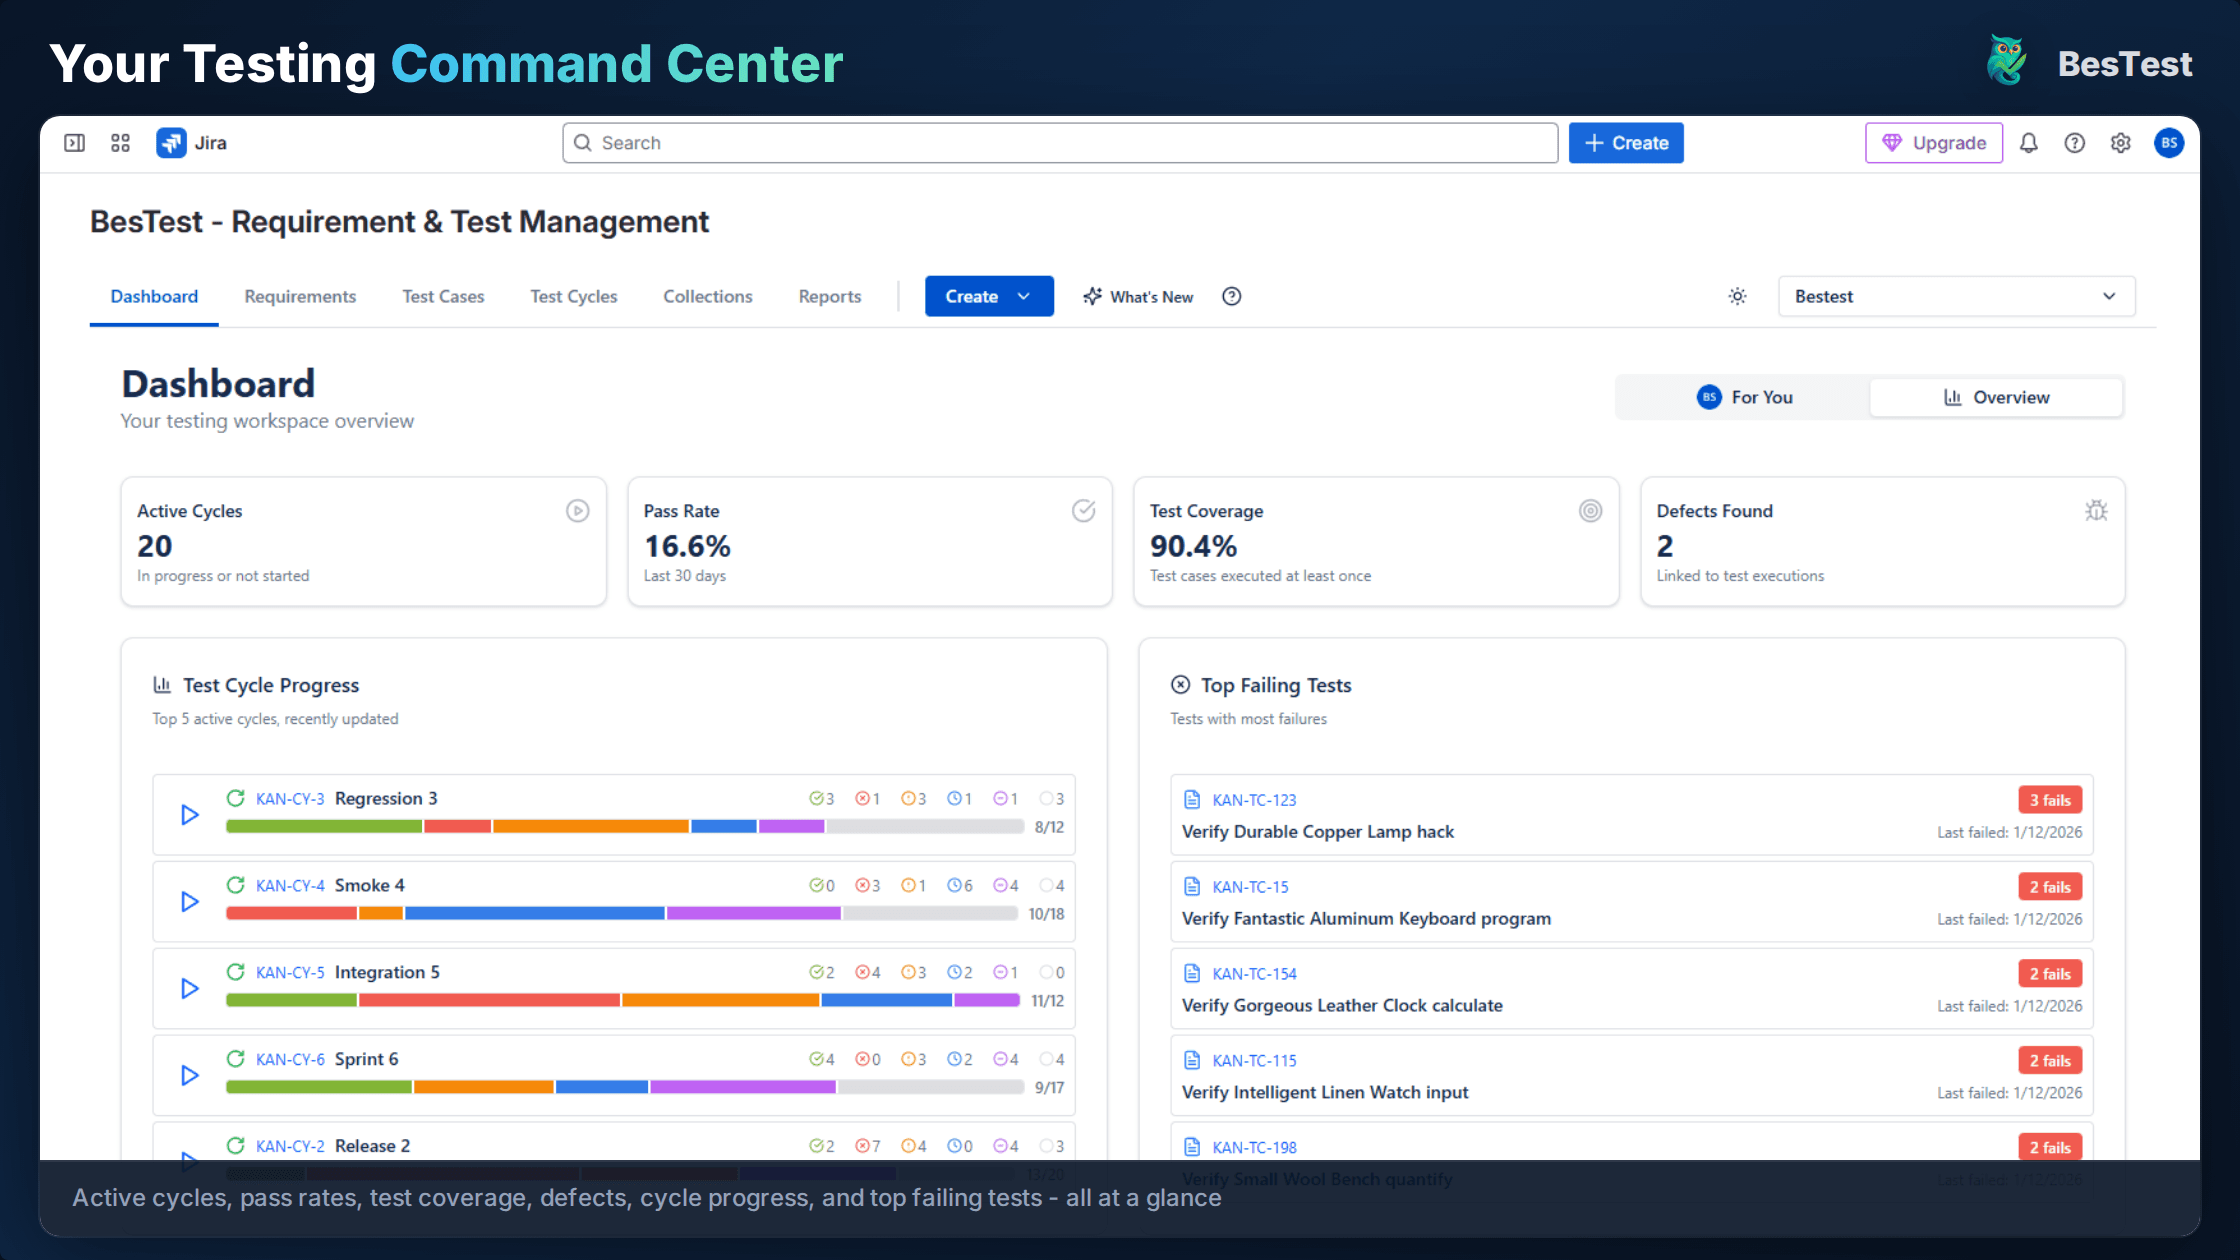
Task: Click the play button for KAN-CY-5 Integration 5
Action: (189, 988)
